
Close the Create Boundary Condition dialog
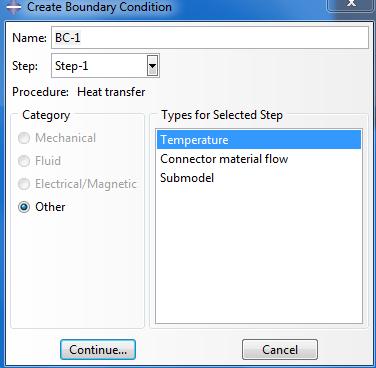click(x=351, y=5)
